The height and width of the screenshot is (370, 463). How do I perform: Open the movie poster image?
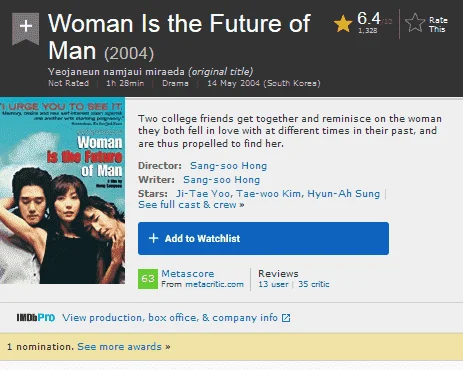(62, 191)
